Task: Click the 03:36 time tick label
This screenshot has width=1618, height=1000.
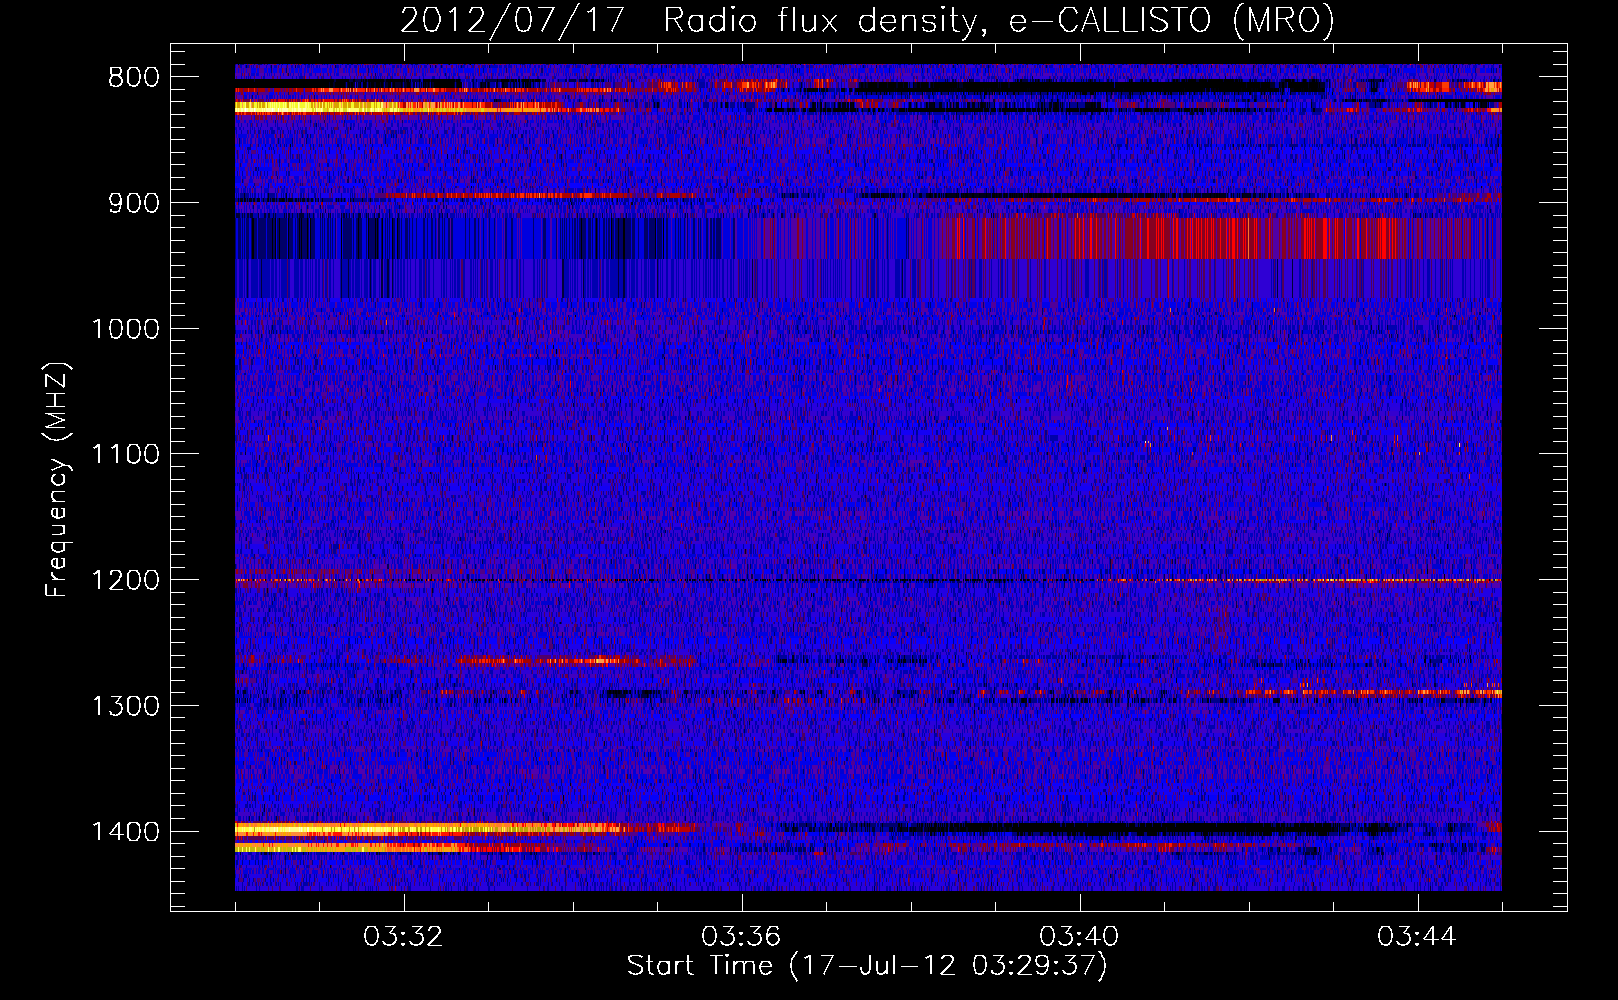Action: click(742, 937)
